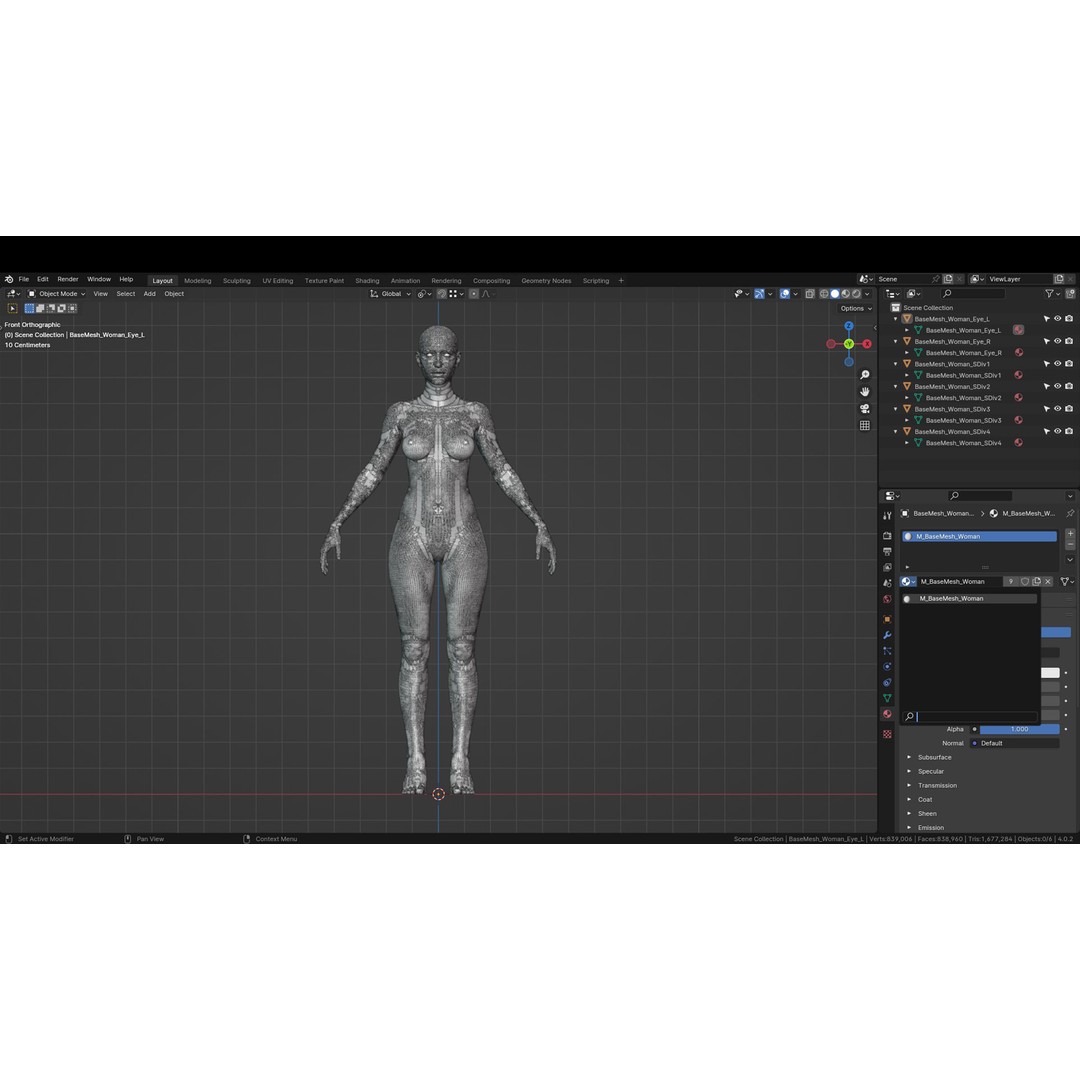Image resolution: width=1080 pixels, height=1080 pixels.
Task: Click the material popup search field
Action: tap(970, 716)
